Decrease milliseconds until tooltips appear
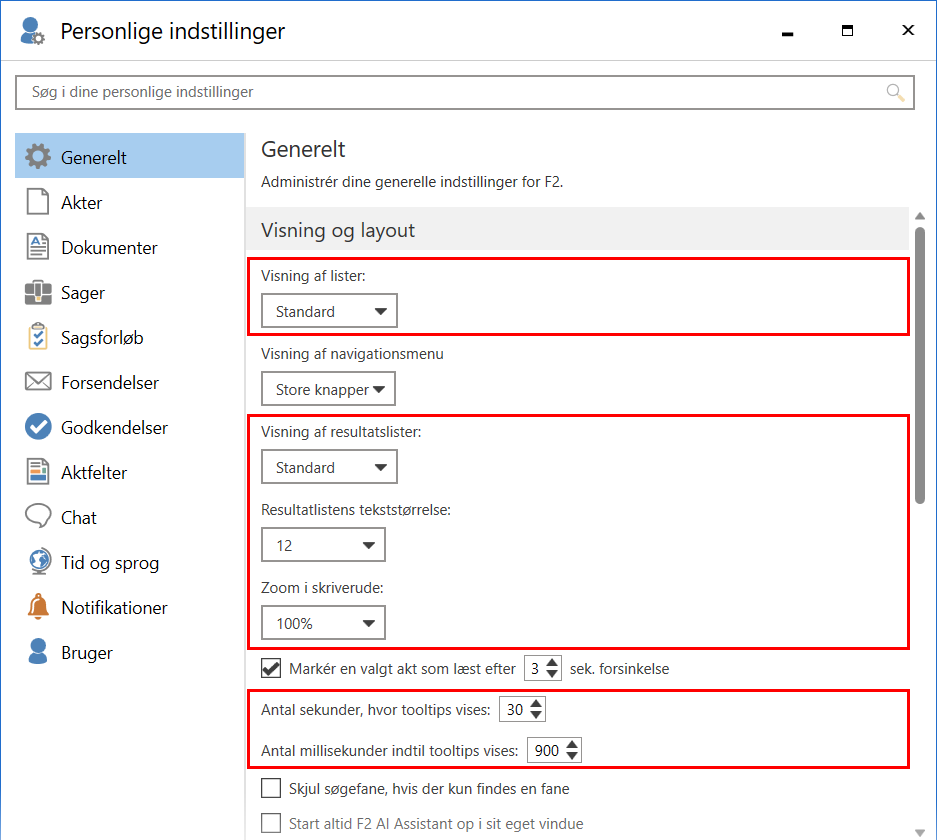The height and width of the screenshot is (840, 937). tap(572, 756)
